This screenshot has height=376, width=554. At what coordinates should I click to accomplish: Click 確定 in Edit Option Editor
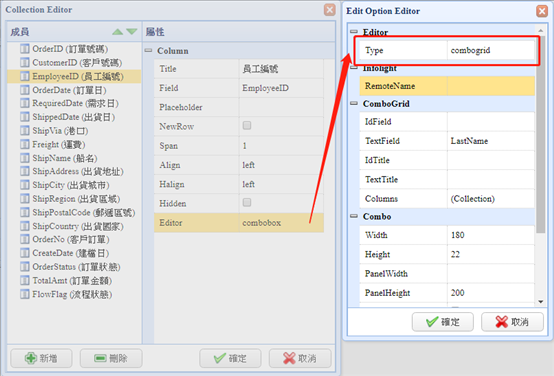pos(443,322)
